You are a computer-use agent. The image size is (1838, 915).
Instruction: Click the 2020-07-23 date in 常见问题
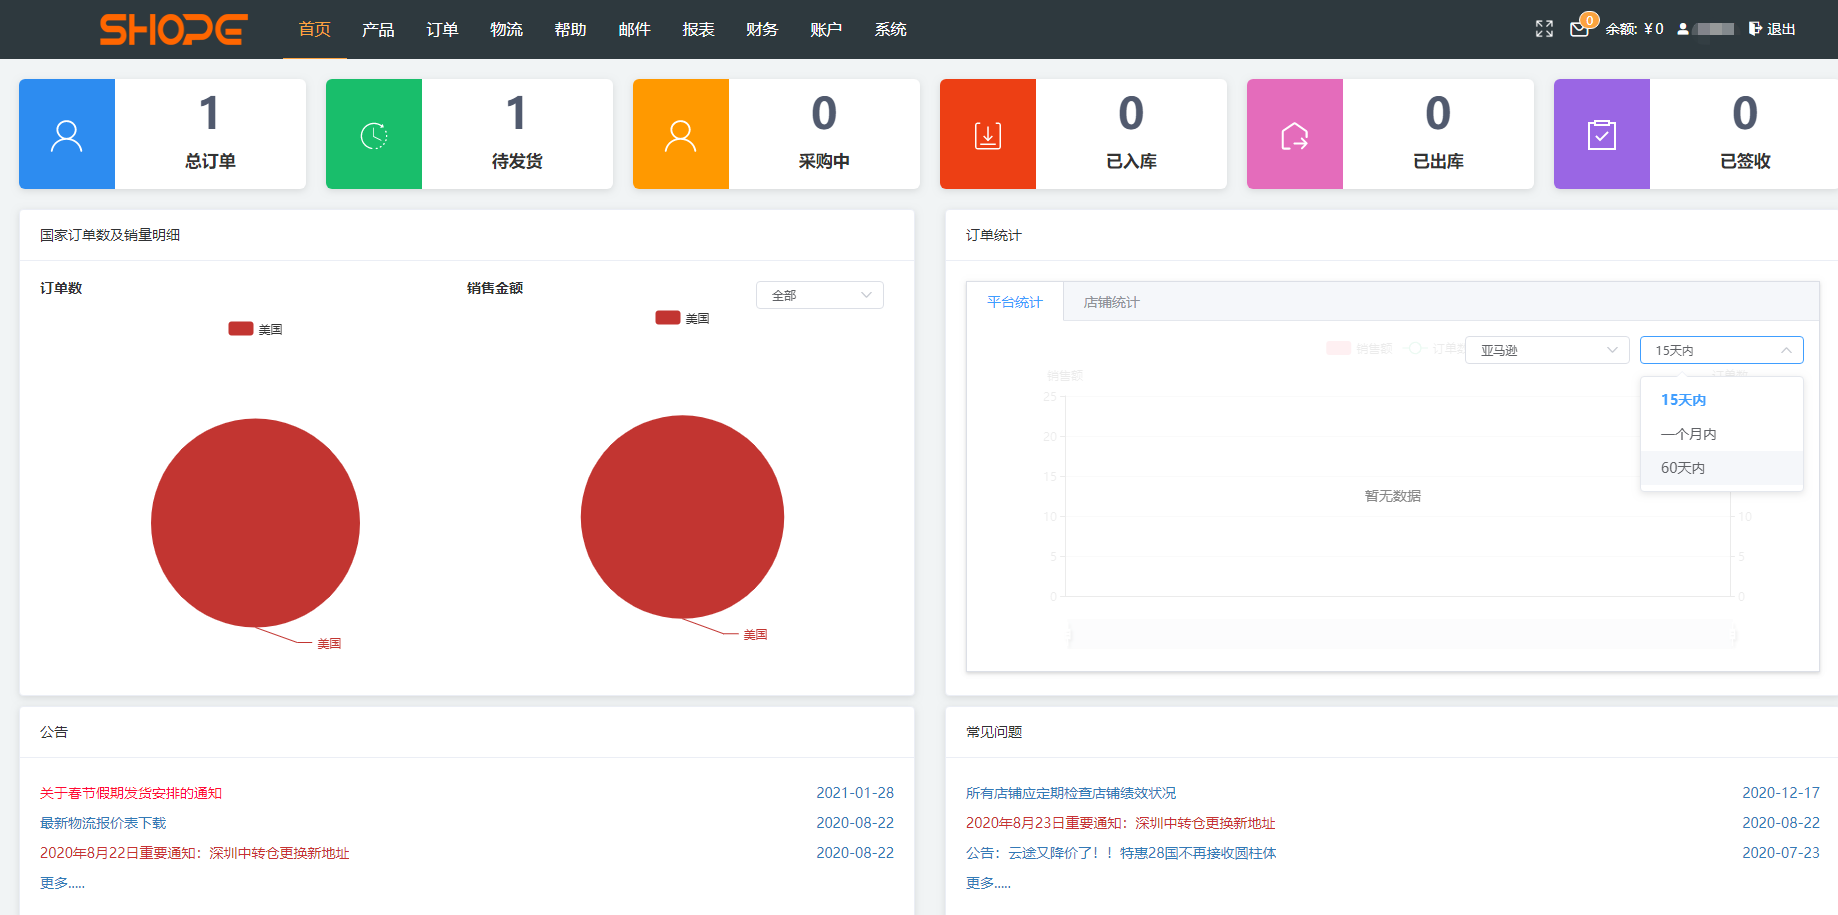coord(1781,853)
